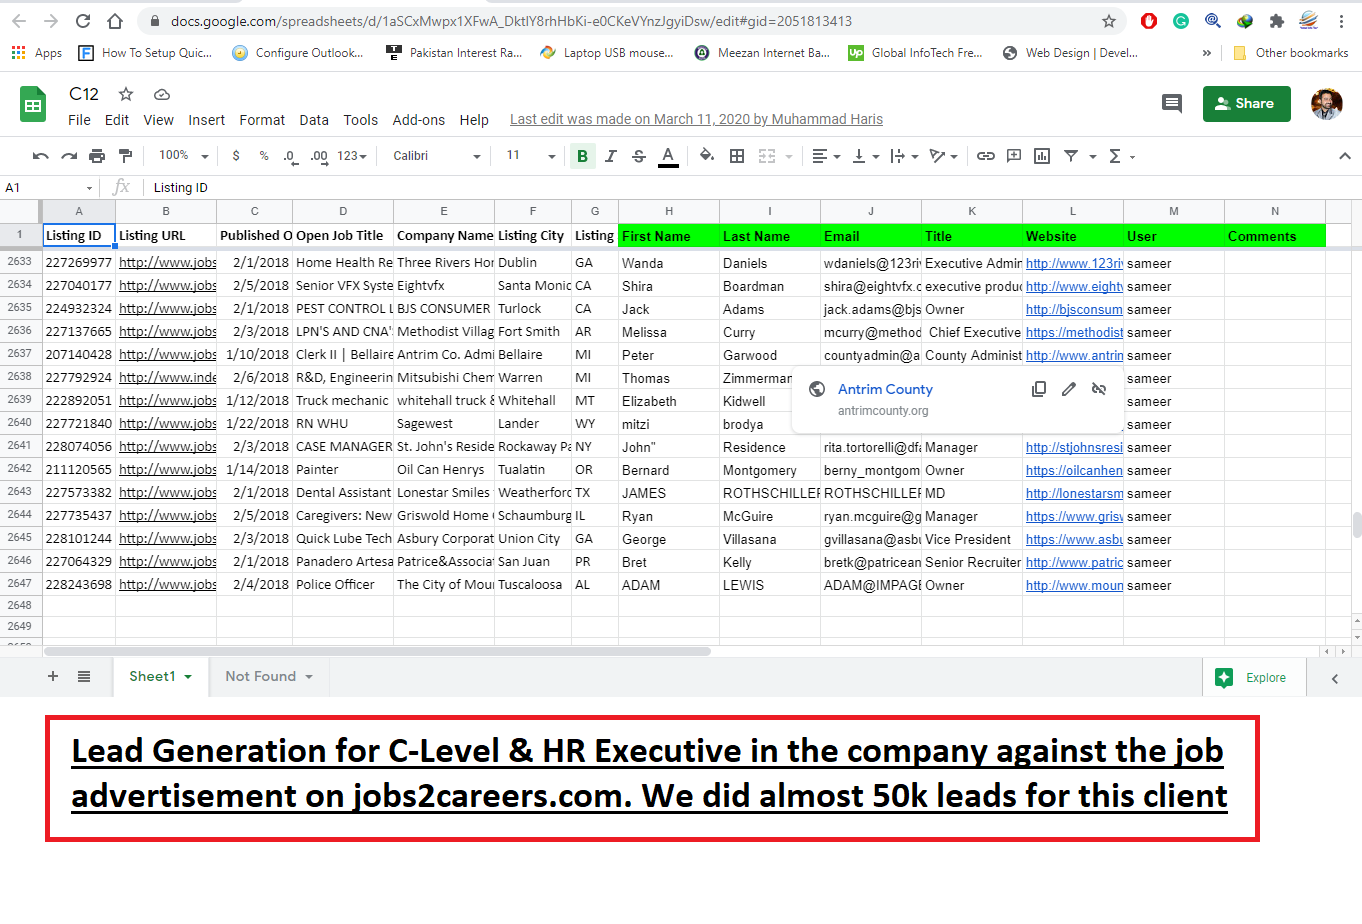The height and width of the screenshot is (924, 1362).
Task: Open the Data menu
Action: [314, 120]
